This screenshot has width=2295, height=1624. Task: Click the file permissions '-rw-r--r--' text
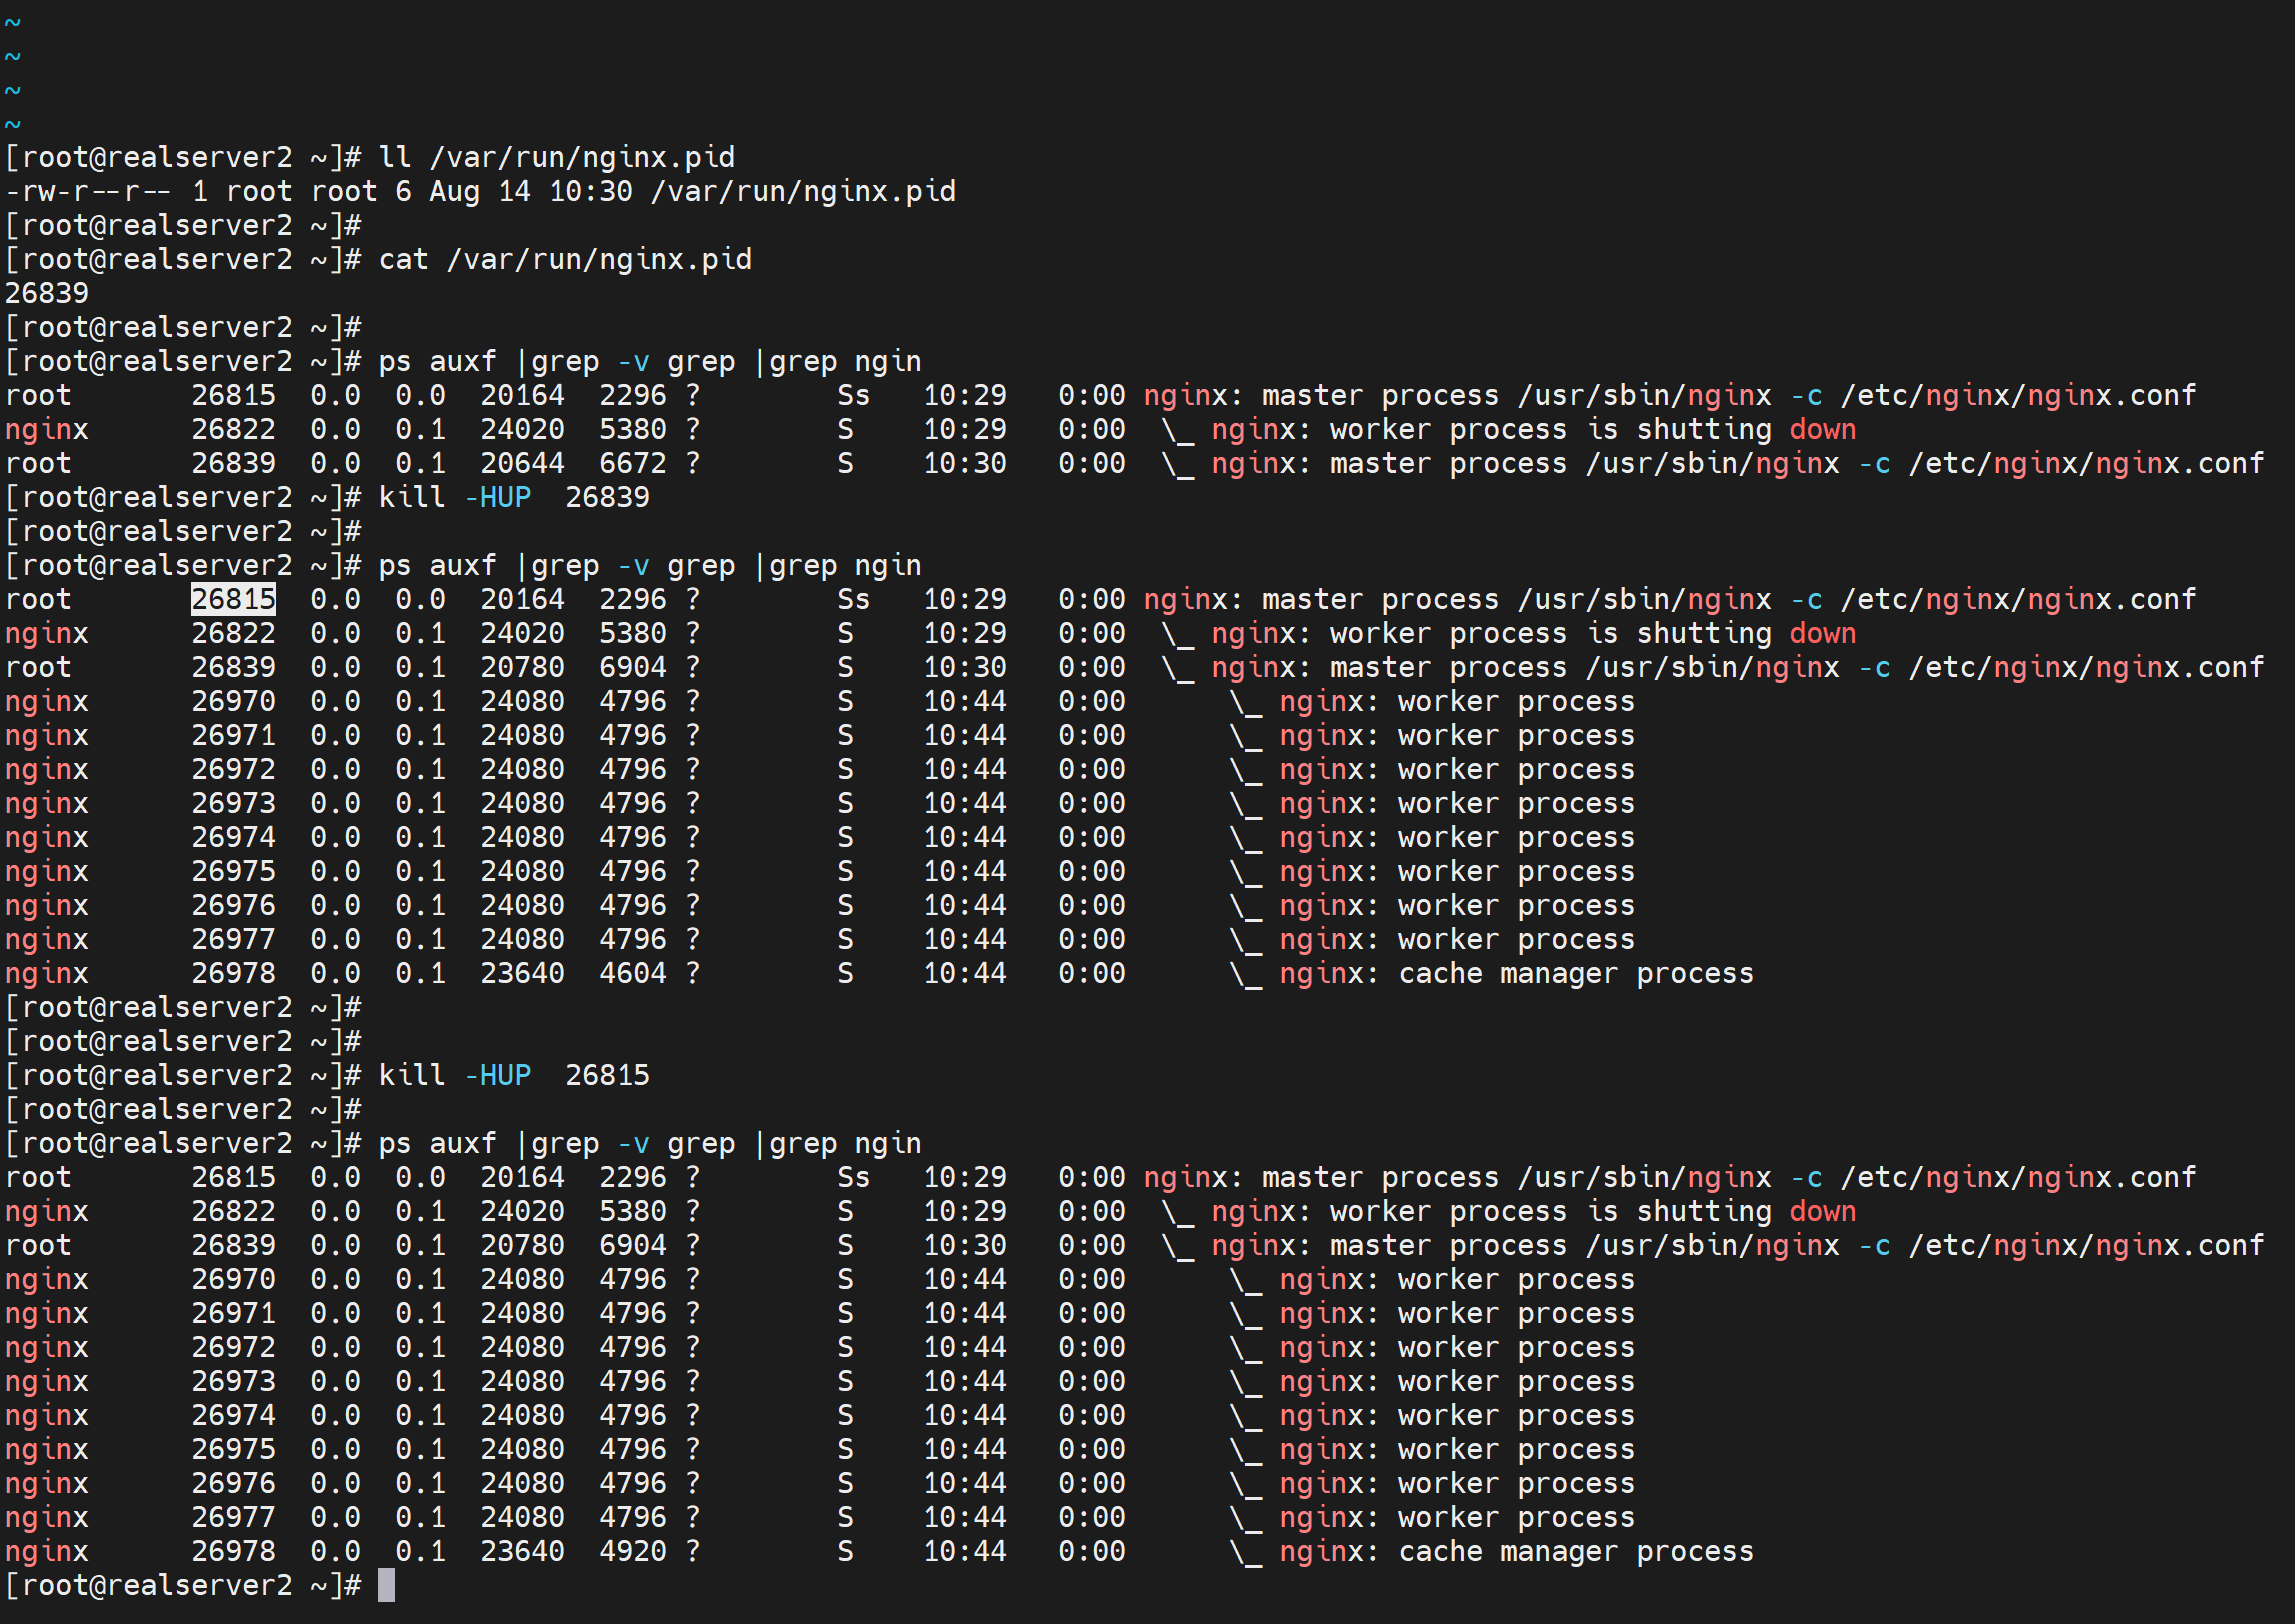tap(88, 191)
